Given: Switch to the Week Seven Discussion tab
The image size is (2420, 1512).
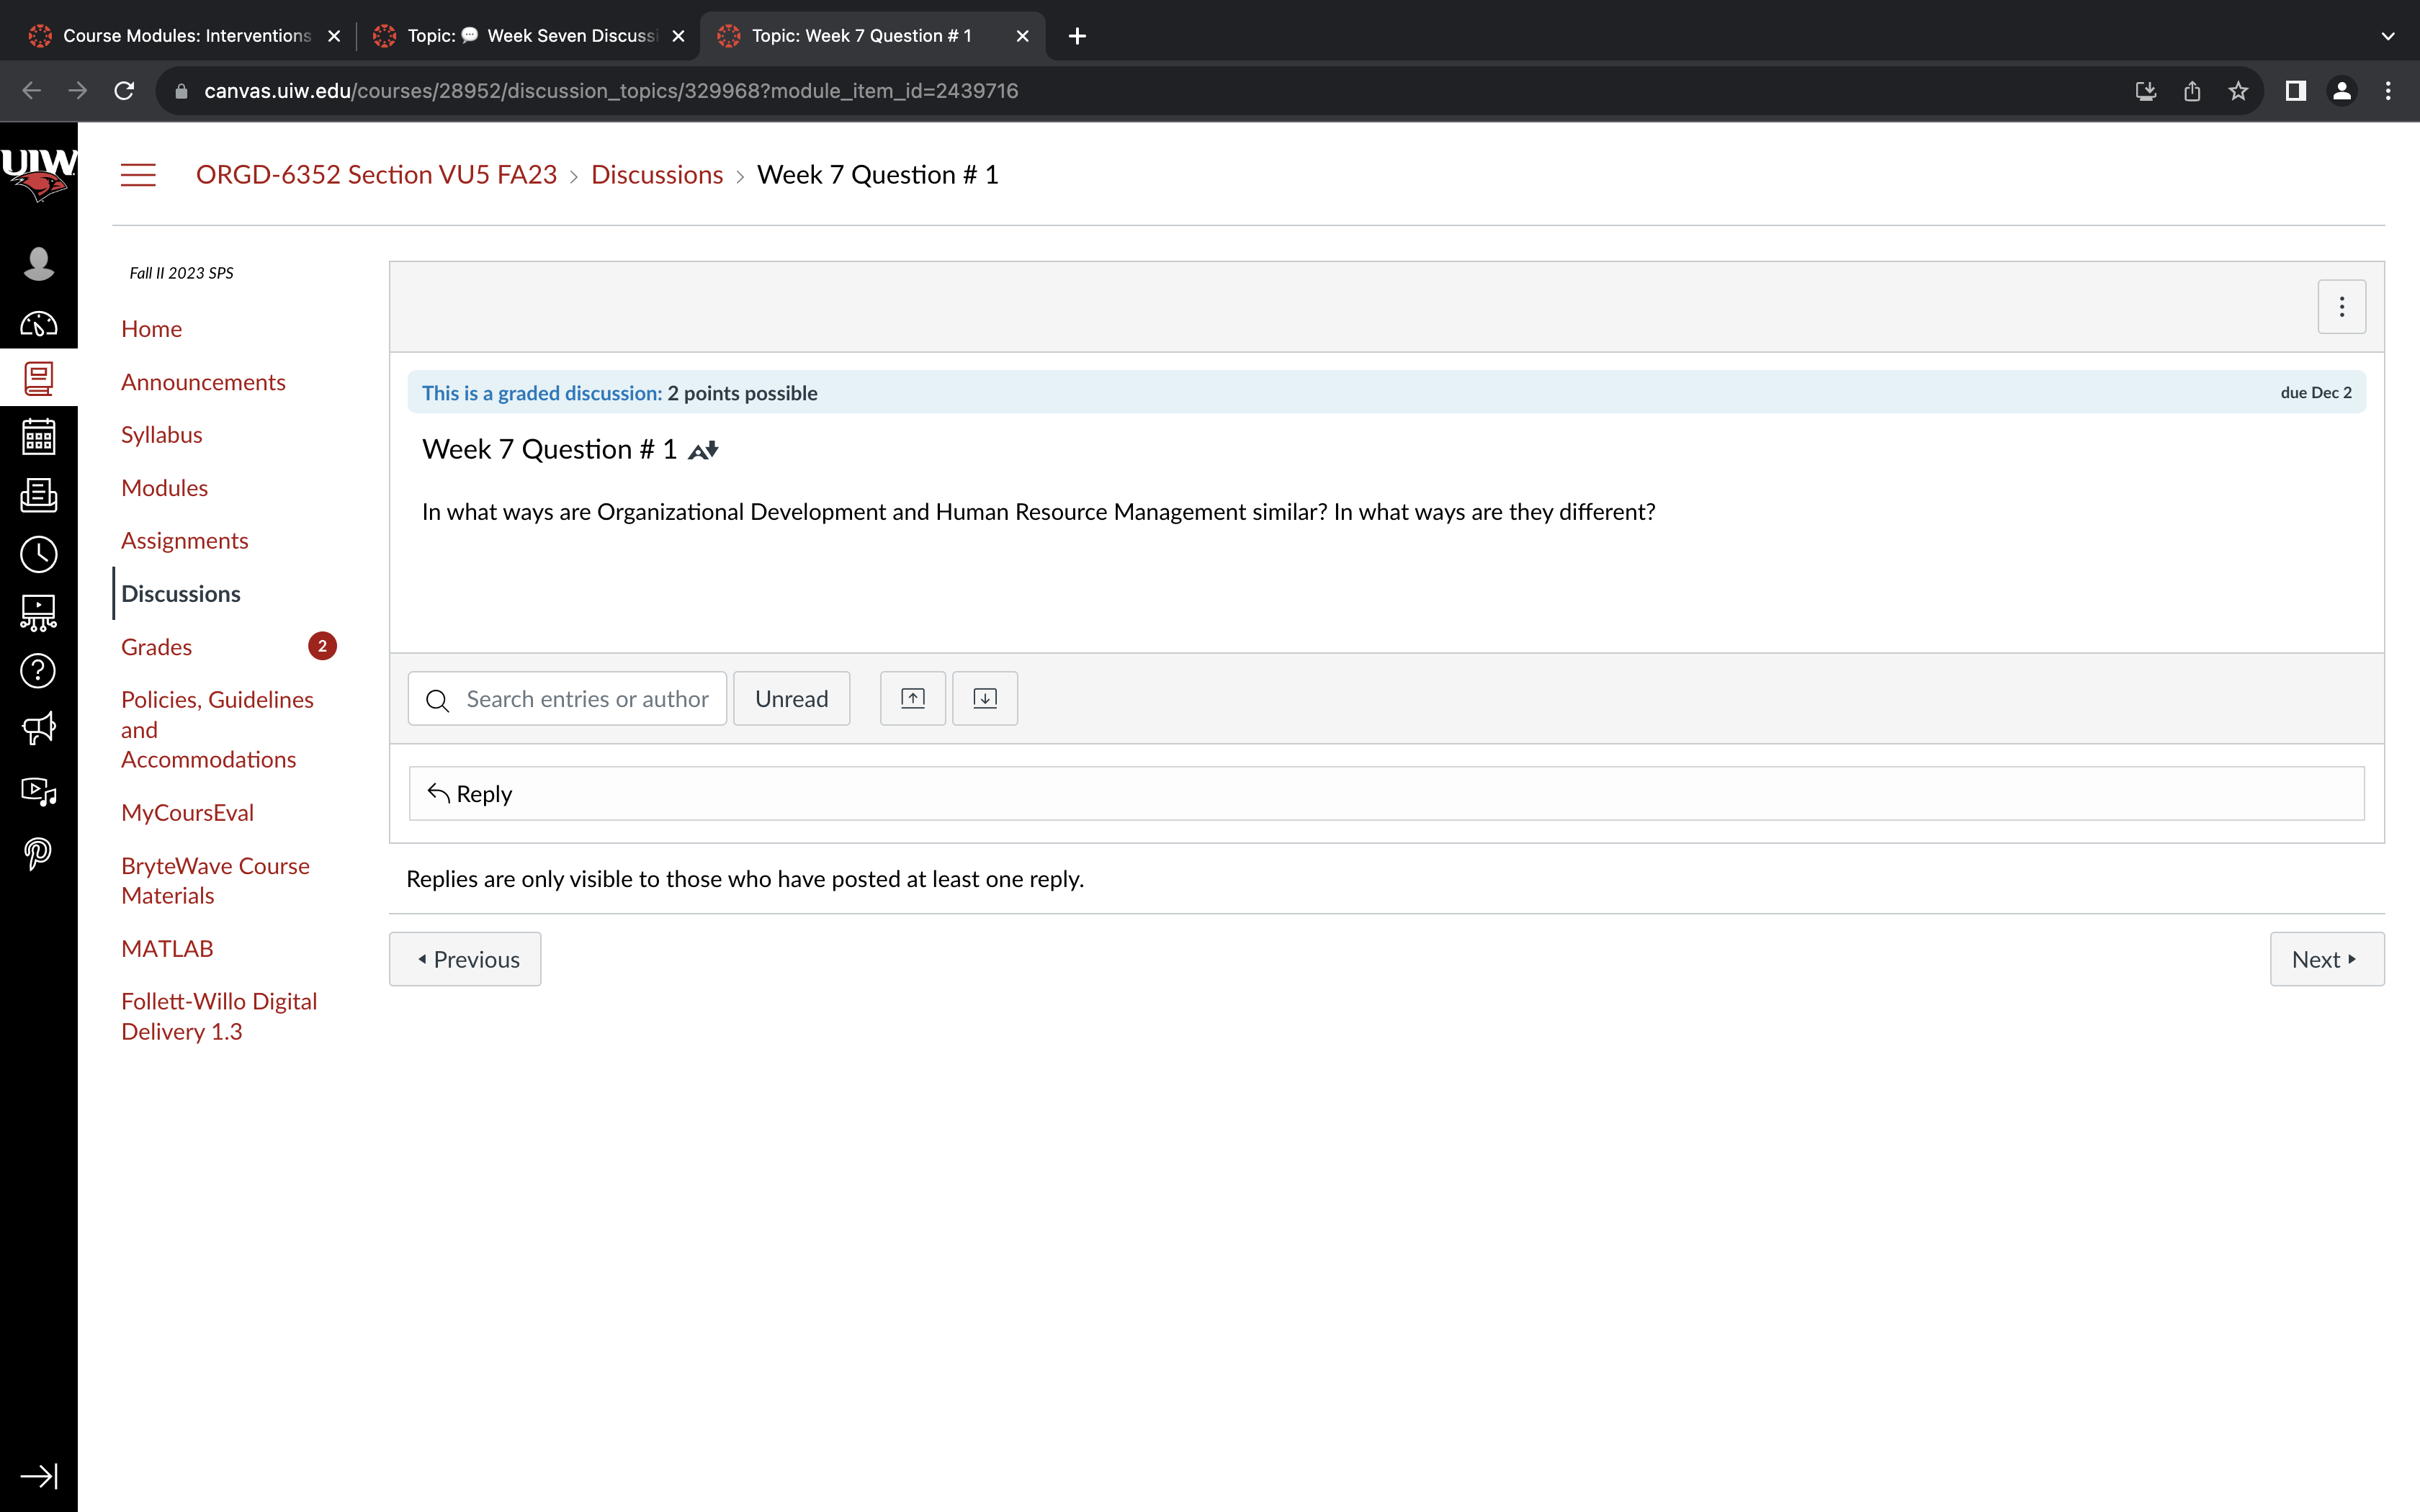Looking at the screenshot, I should 530,36.
